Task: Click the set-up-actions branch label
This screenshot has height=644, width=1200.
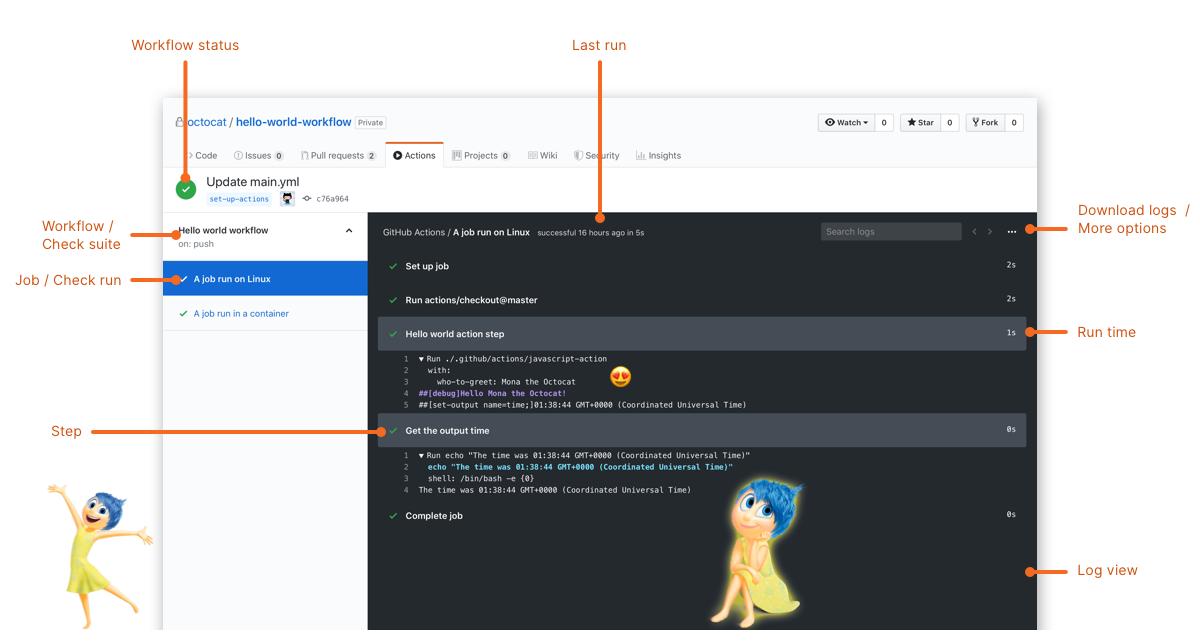Action: [x=239, y=199]
